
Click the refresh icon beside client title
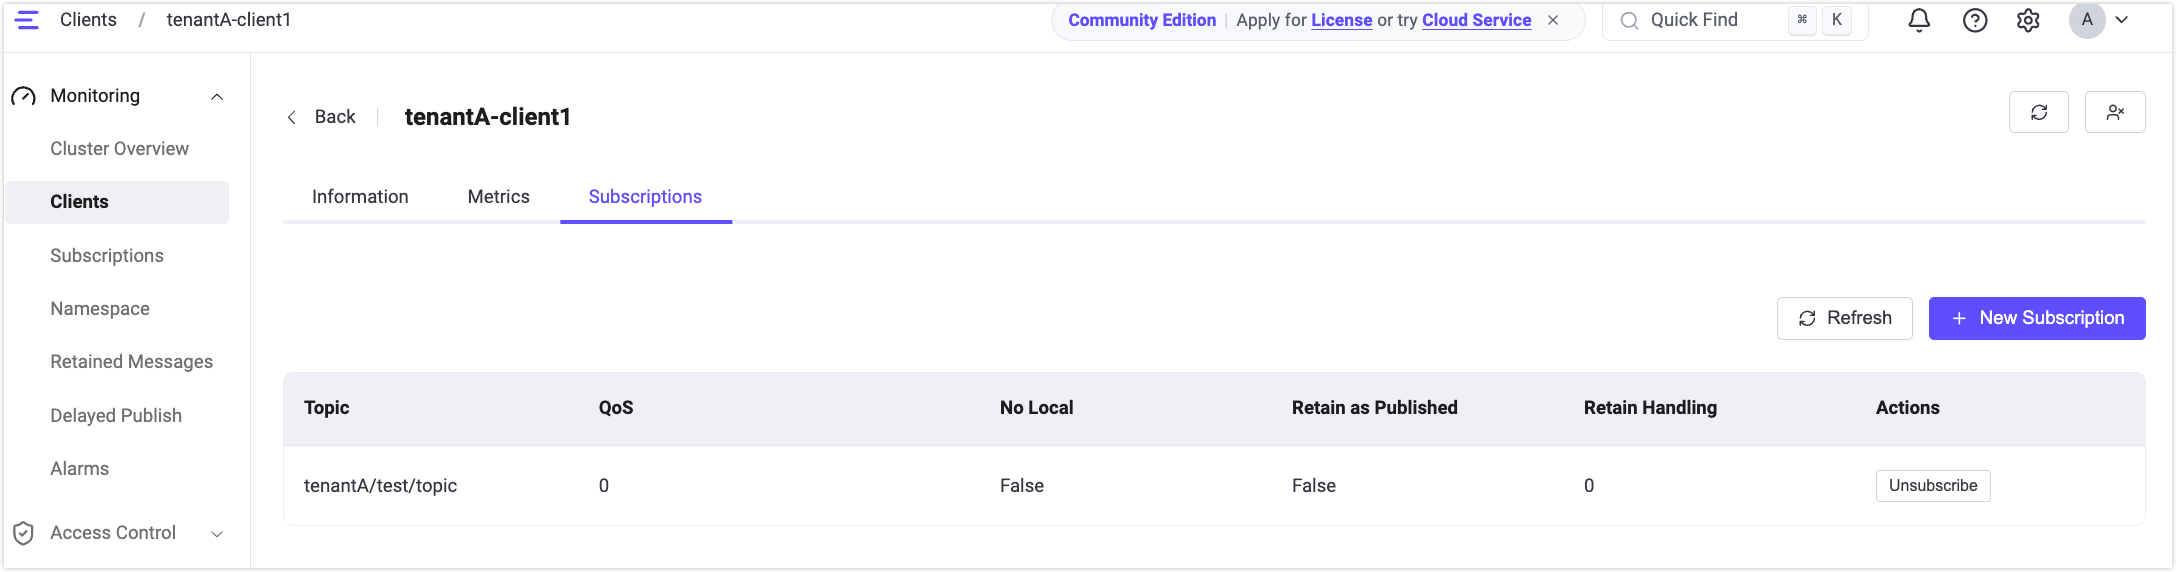tap(2039, 112)
